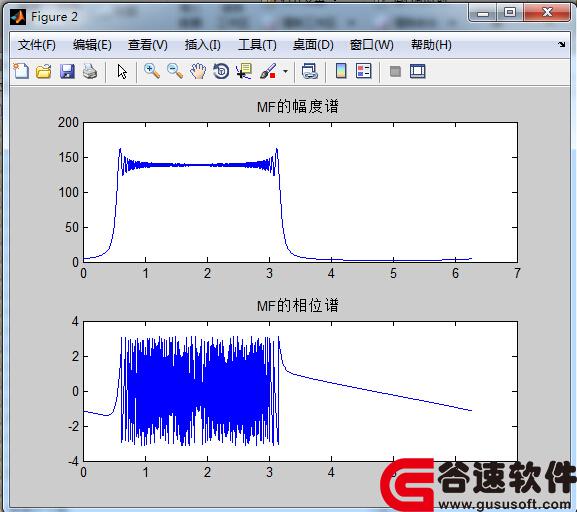Open the 工具(T) menu
This screenshot has height=512, width=577.
(257, 45)
